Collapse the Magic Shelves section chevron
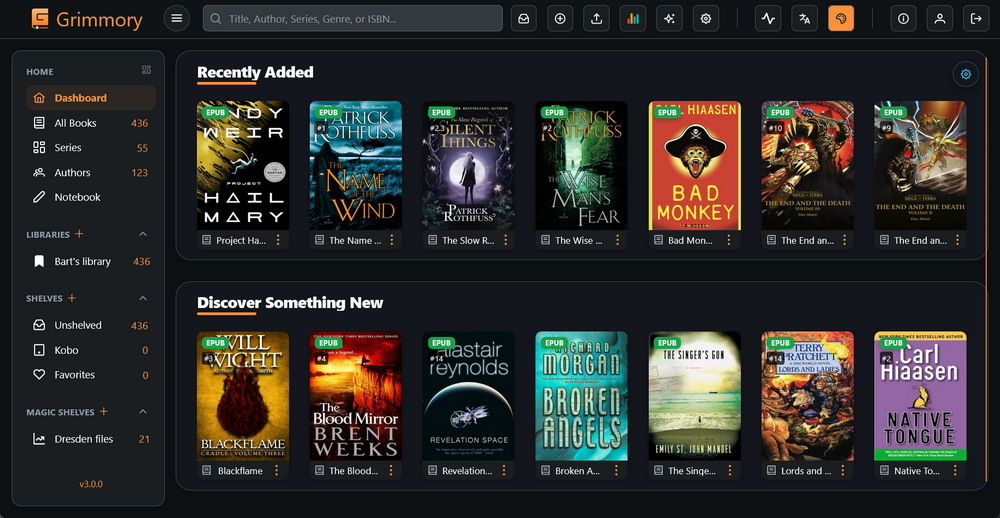Viewport: 1000px width, 518px height. point(143,411)
